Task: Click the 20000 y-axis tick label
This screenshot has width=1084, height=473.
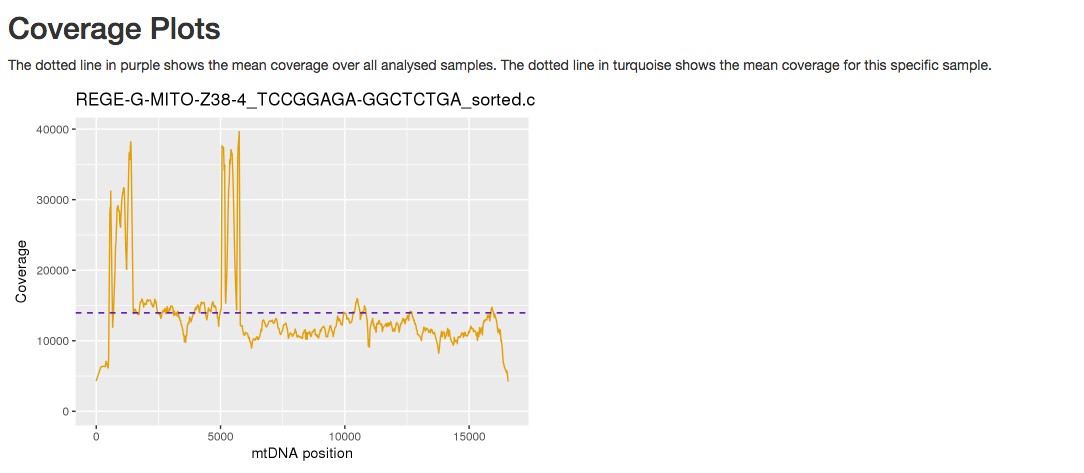Action: (53, 270)
